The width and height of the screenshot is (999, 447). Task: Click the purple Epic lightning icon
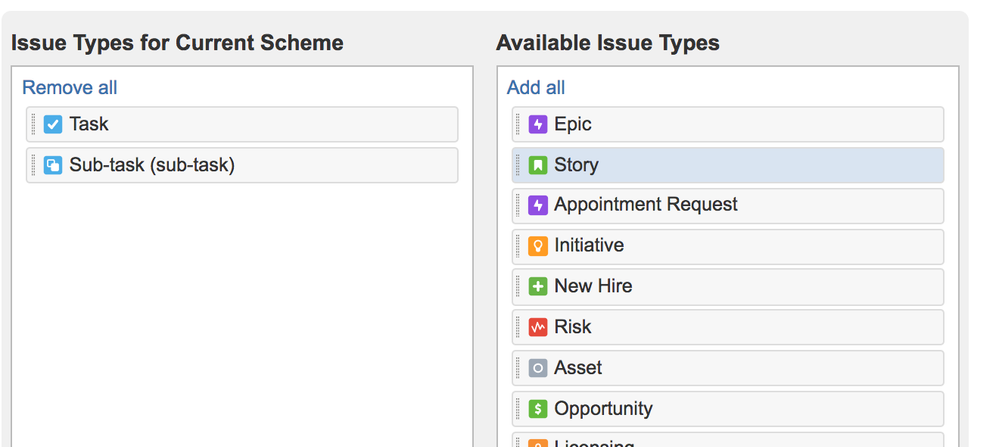(x=538, y=124)
